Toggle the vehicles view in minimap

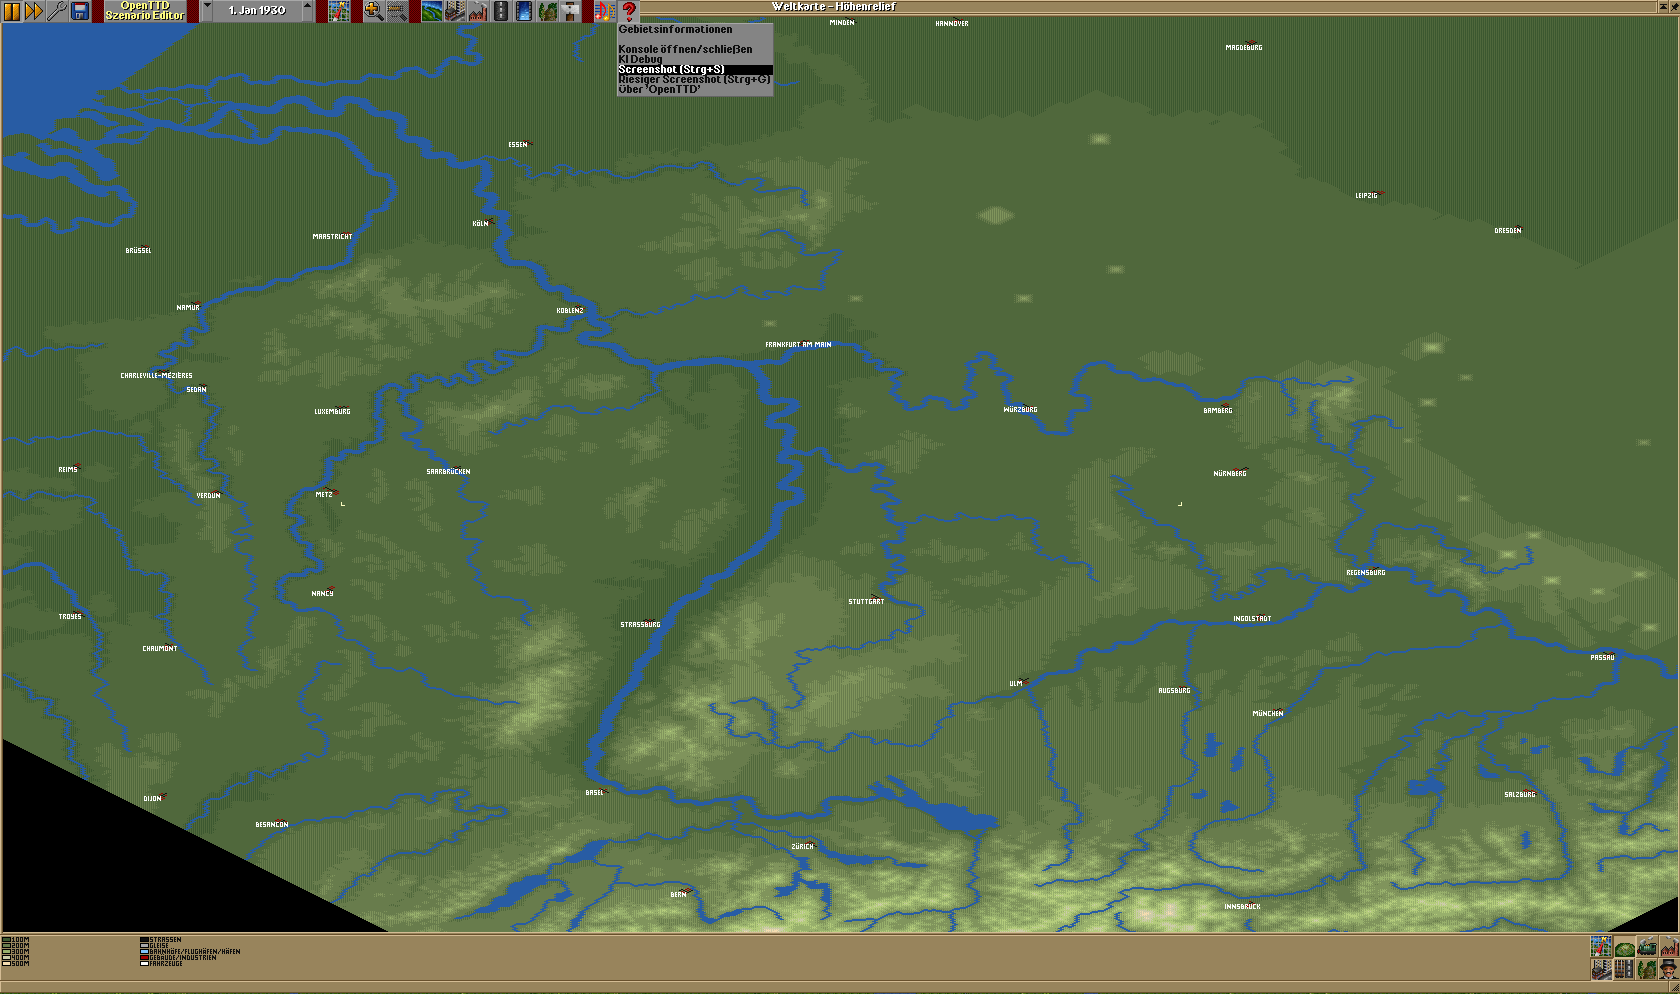point(1647,947)
